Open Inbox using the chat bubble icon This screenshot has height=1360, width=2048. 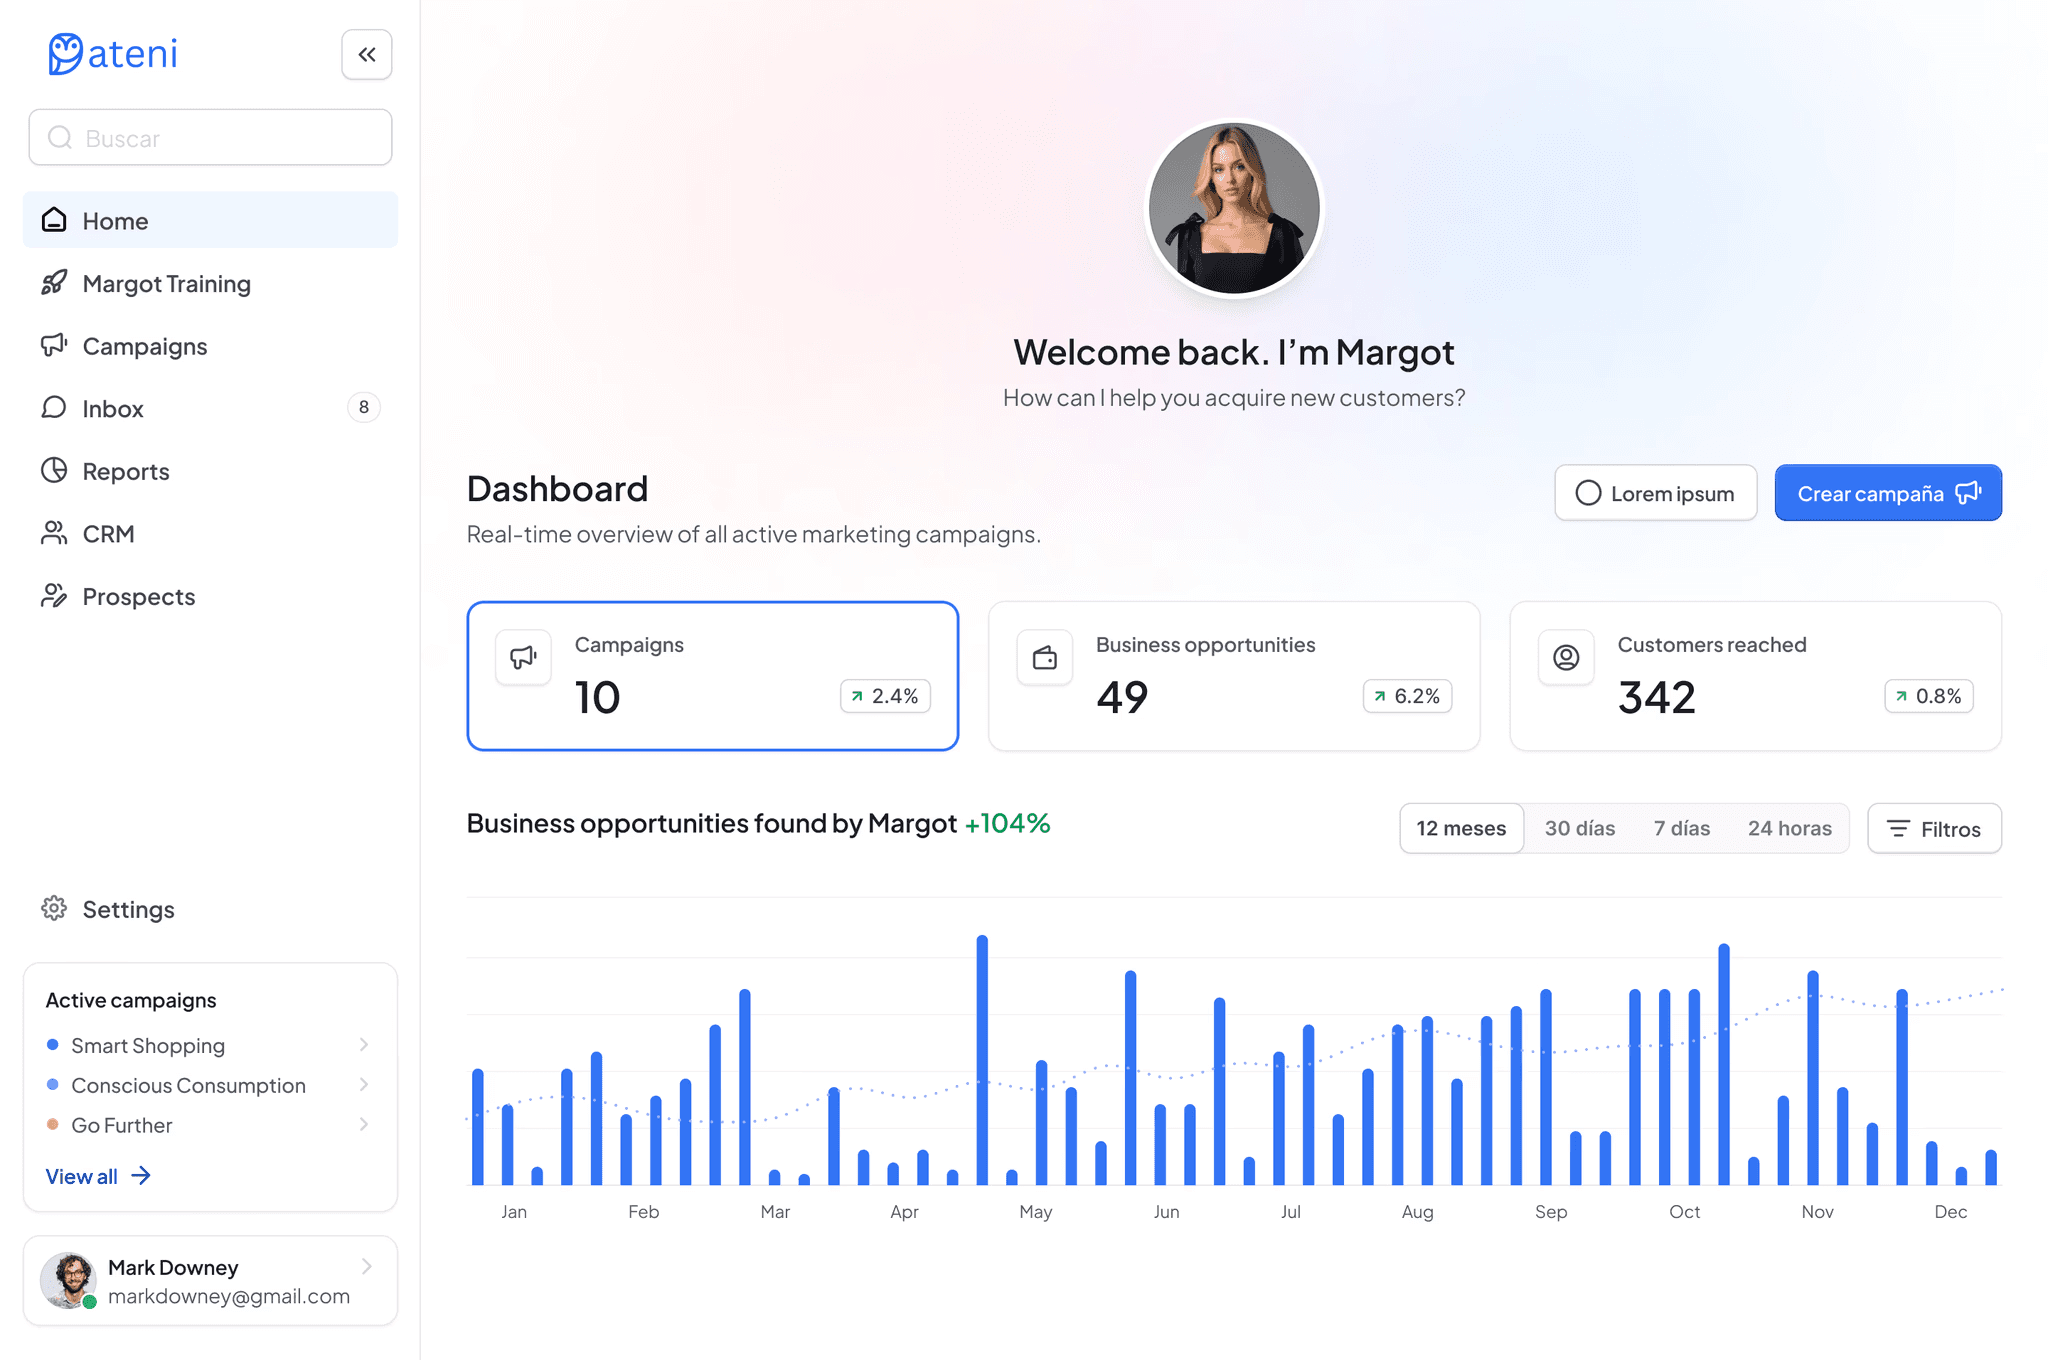point(54,408)
